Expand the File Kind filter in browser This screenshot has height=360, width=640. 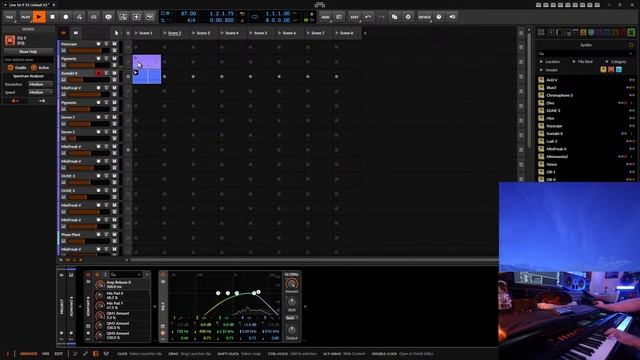click(x=582, y=62)
